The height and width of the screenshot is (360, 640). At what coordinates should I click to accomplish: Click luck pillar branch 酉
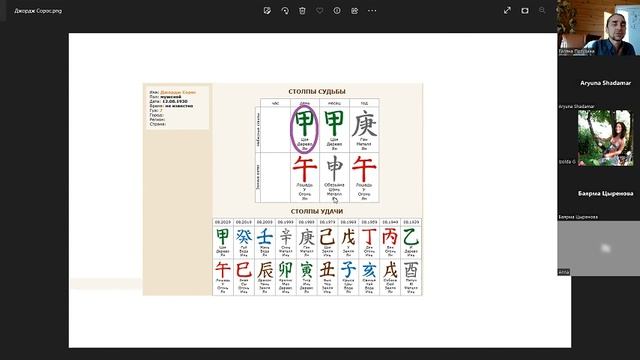411,270
